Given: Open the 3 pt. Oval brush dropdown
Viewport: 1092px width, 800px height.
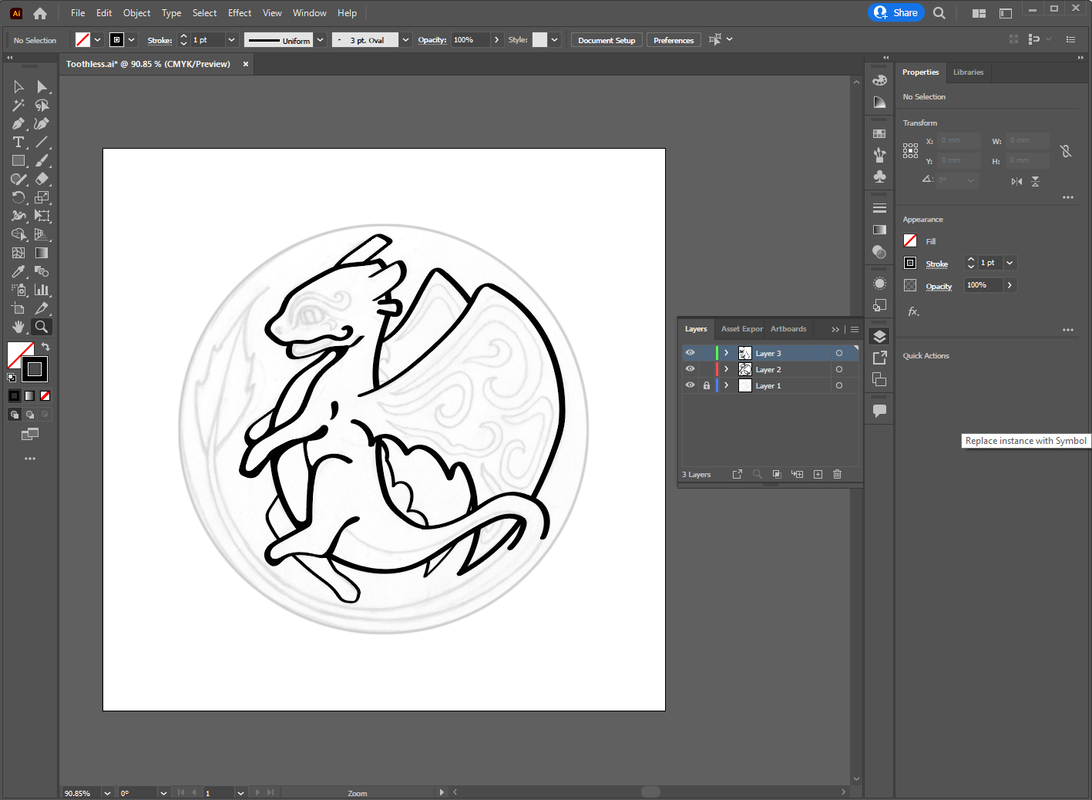Looking at the screenshot, I should [x=405, y=40].
